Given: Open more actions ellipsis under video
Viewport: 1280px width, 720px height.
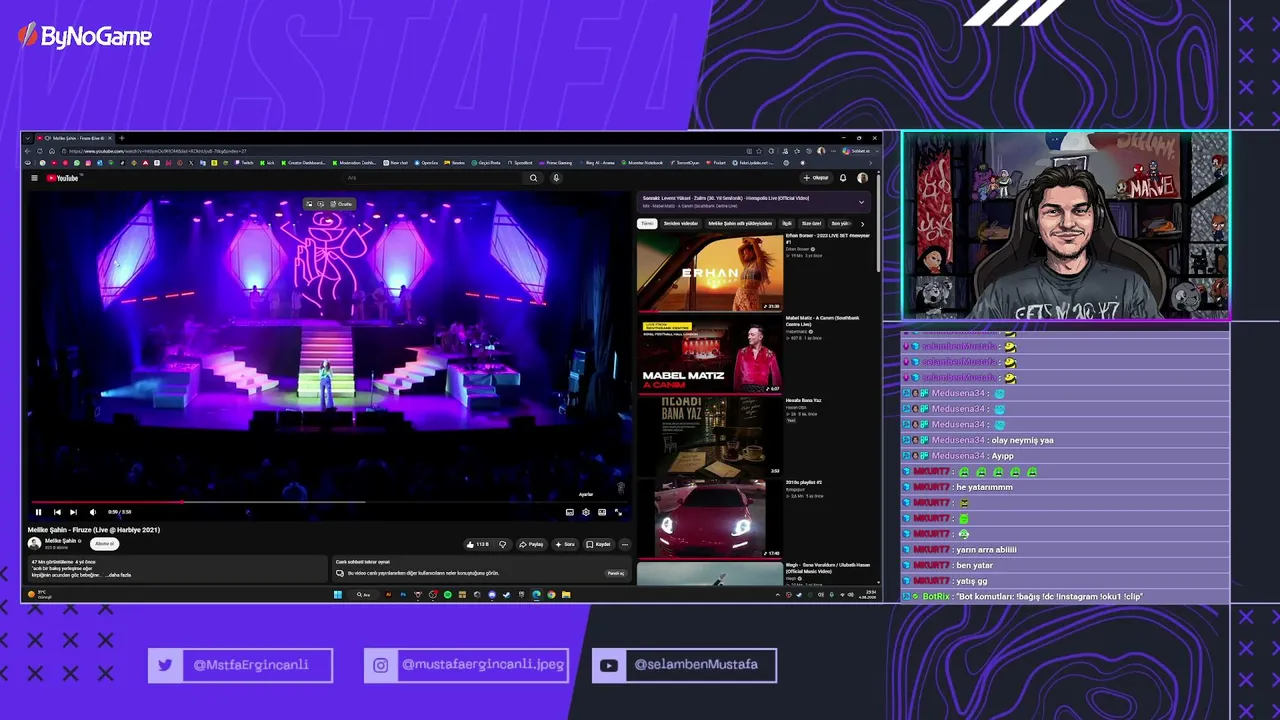Looking at the screenshot, I should pyautogui.click(x=625, y=544).
